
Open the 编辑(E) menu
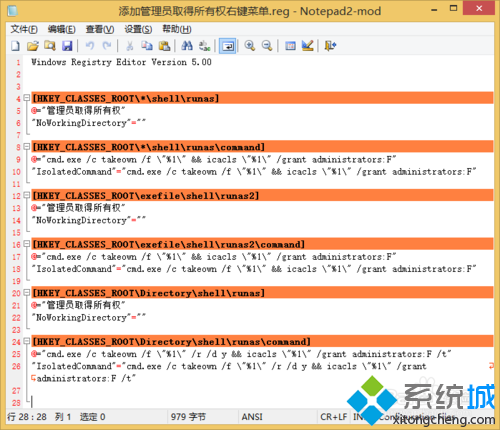(x=62, y=29)
